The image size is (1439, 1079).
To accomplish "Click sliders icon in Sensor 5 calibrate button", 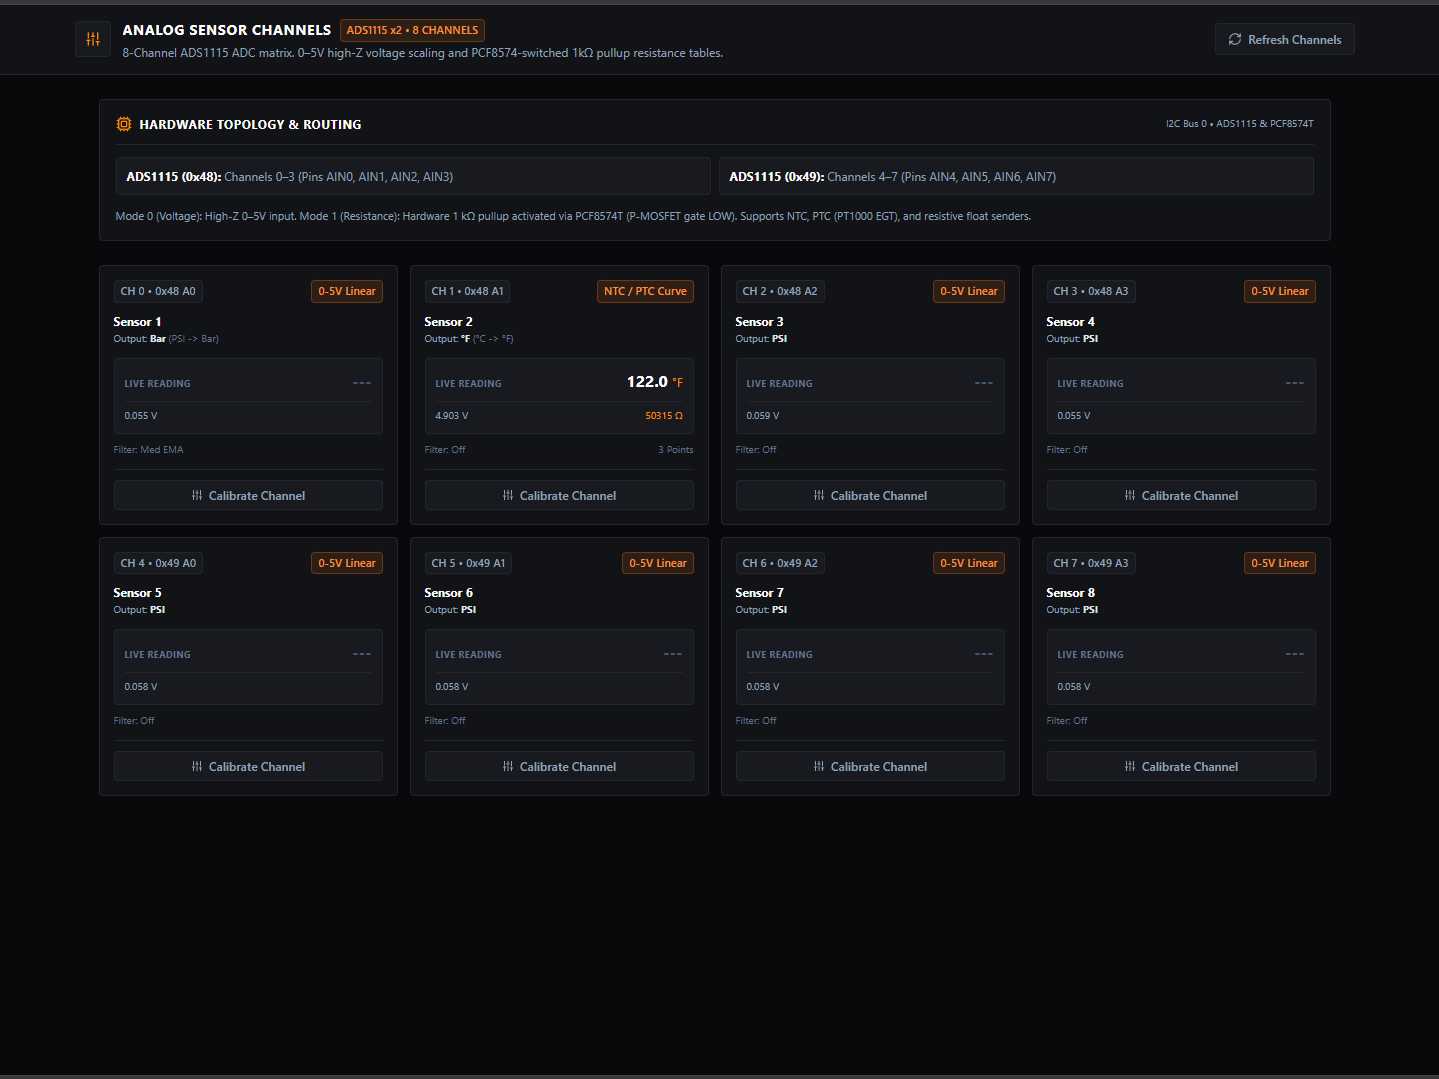I will pos(197,766).
